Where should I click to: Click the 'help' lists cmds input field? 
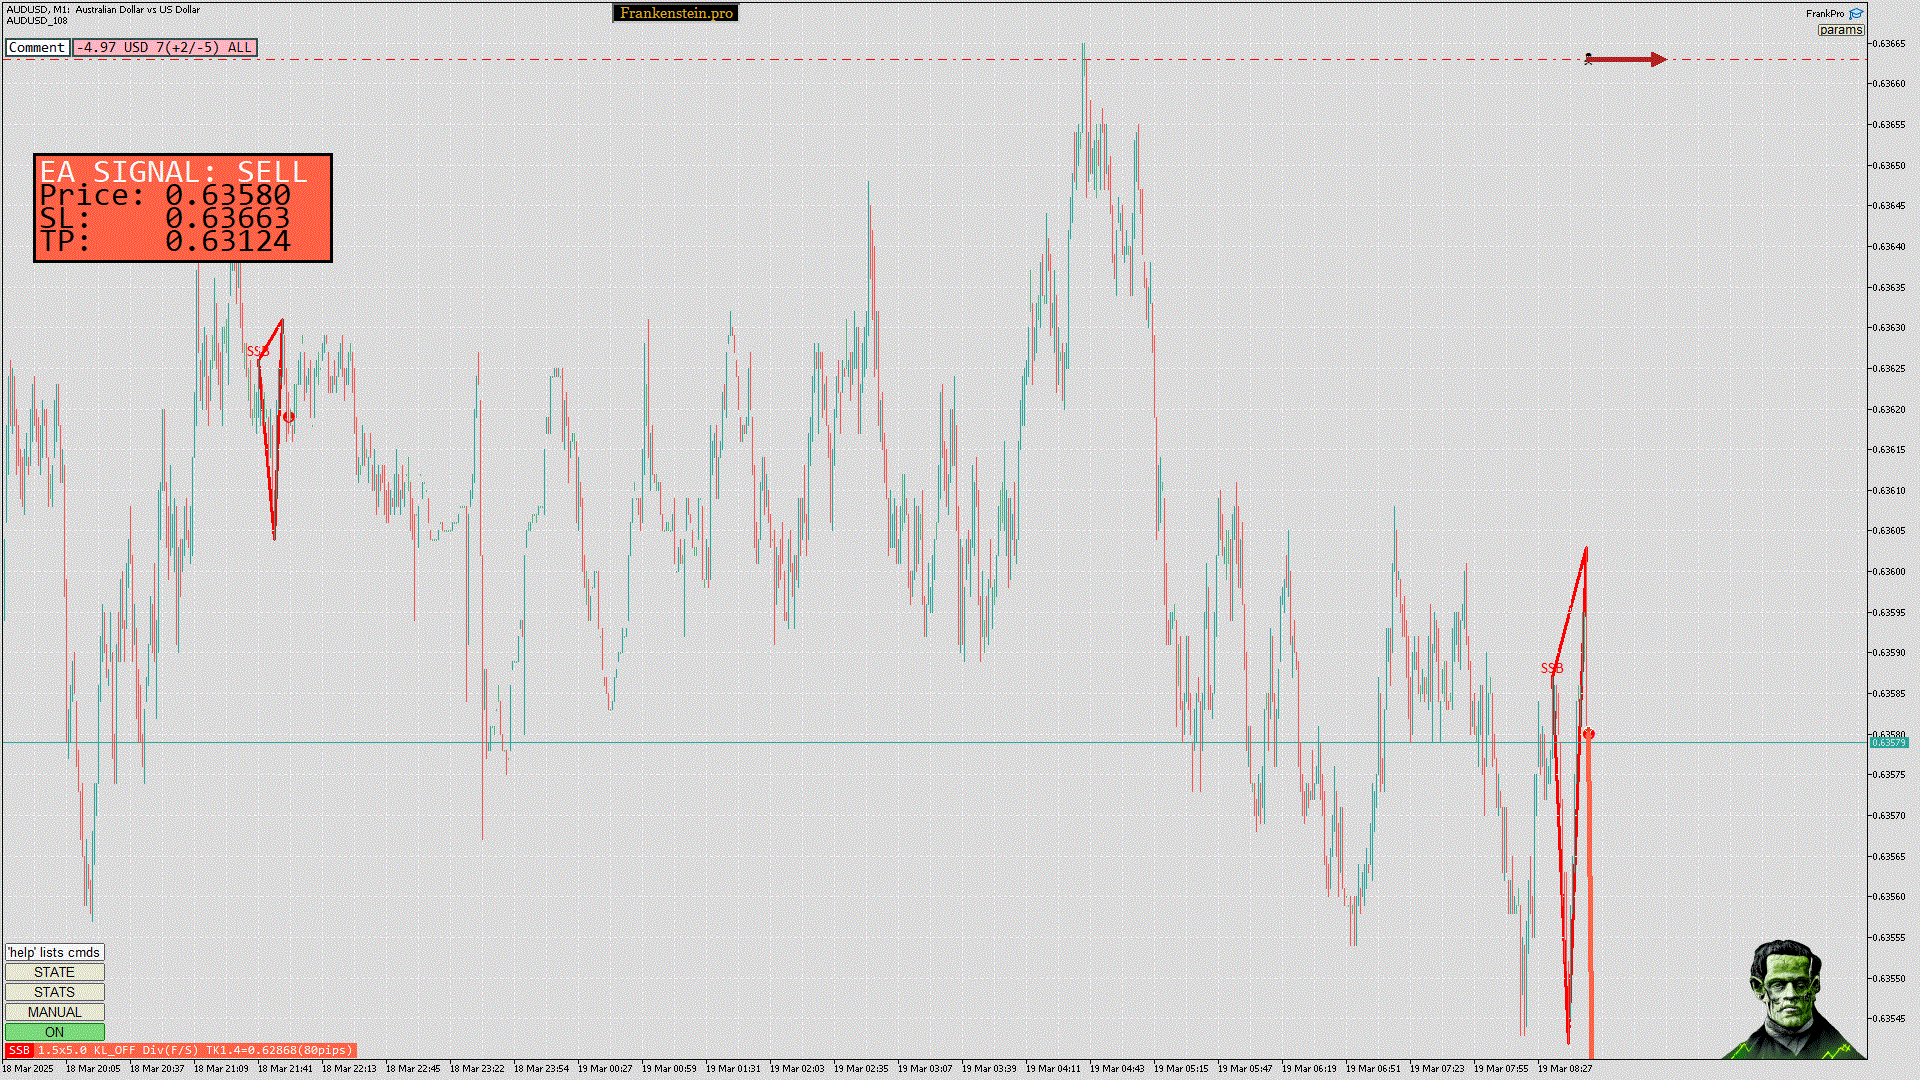tap(54, 952)
